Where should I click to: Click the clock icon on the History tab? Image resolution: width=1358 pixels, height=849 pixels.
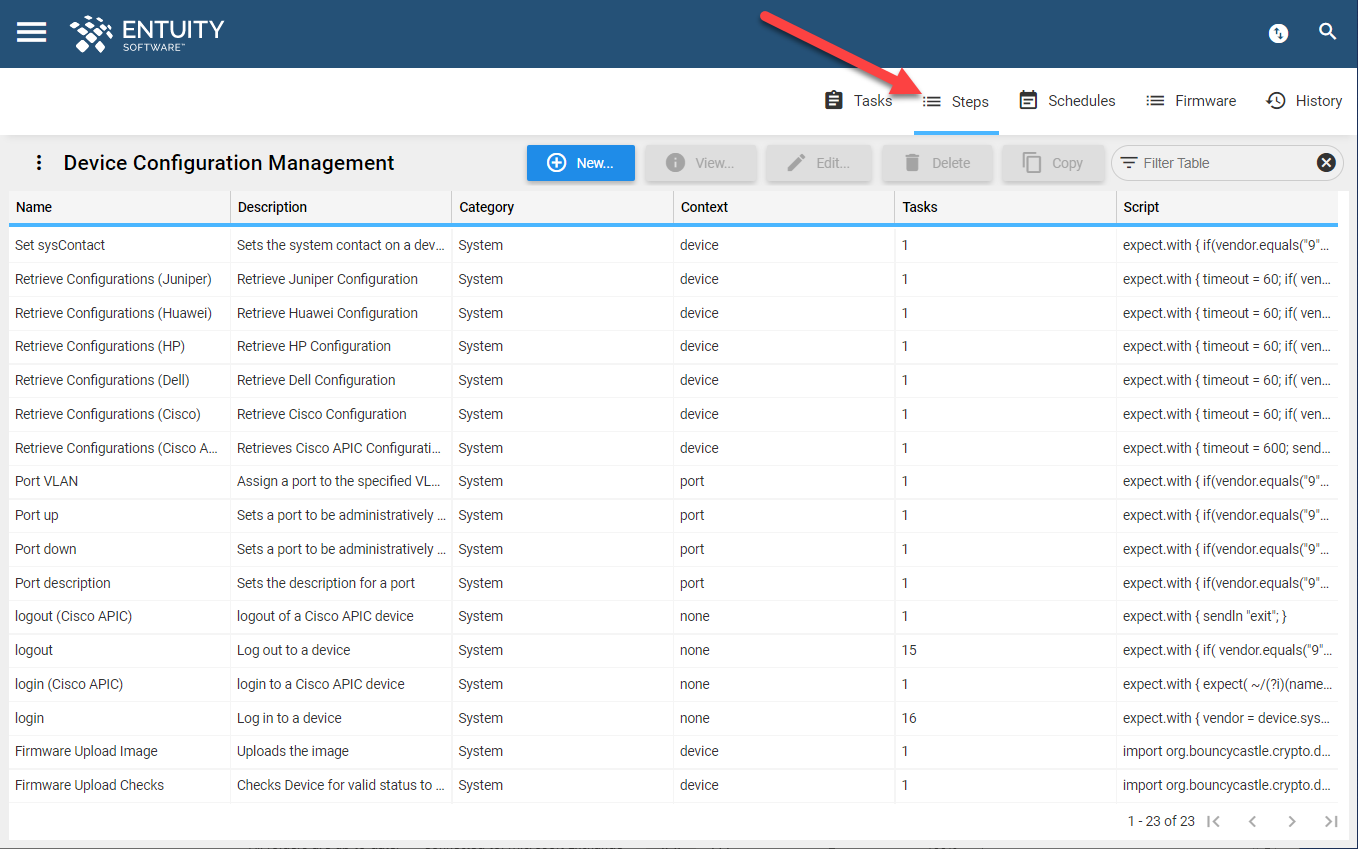pos(1275,100)
